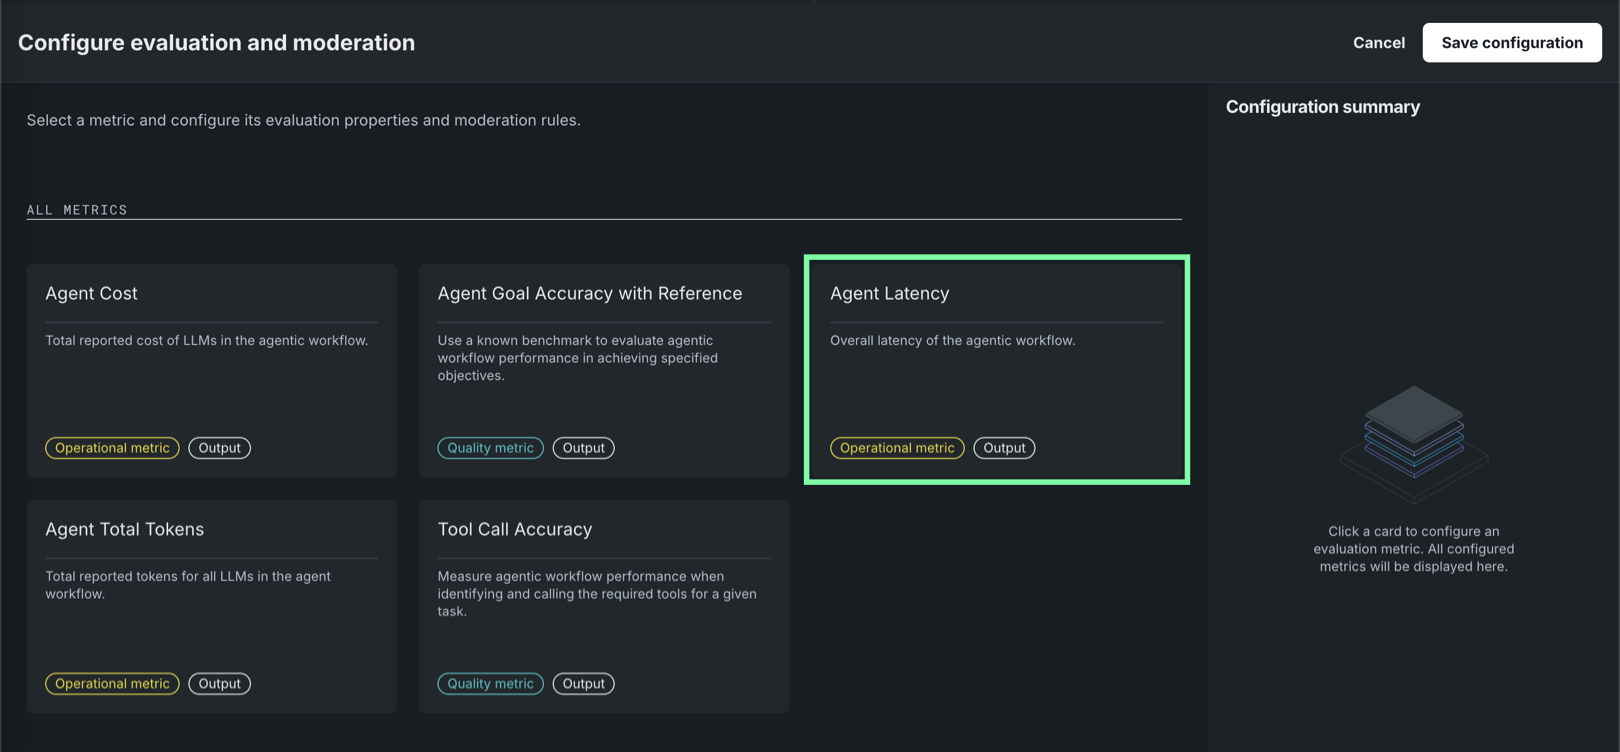Click the Configuration summary panel heading
This screenshot has height=752, width=1620.
pyautogui.click(x=1322, y=107)
